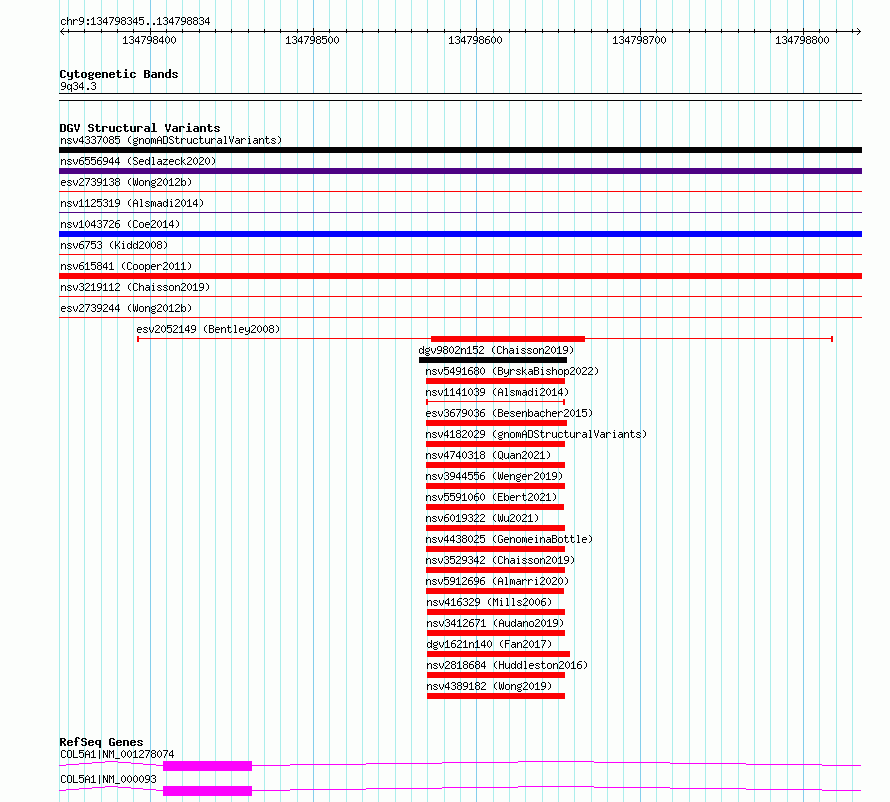Select variant nsv4438025 (GenomeinaBottle)
Viewport: 890px width, 802px height.
(509, 539)
